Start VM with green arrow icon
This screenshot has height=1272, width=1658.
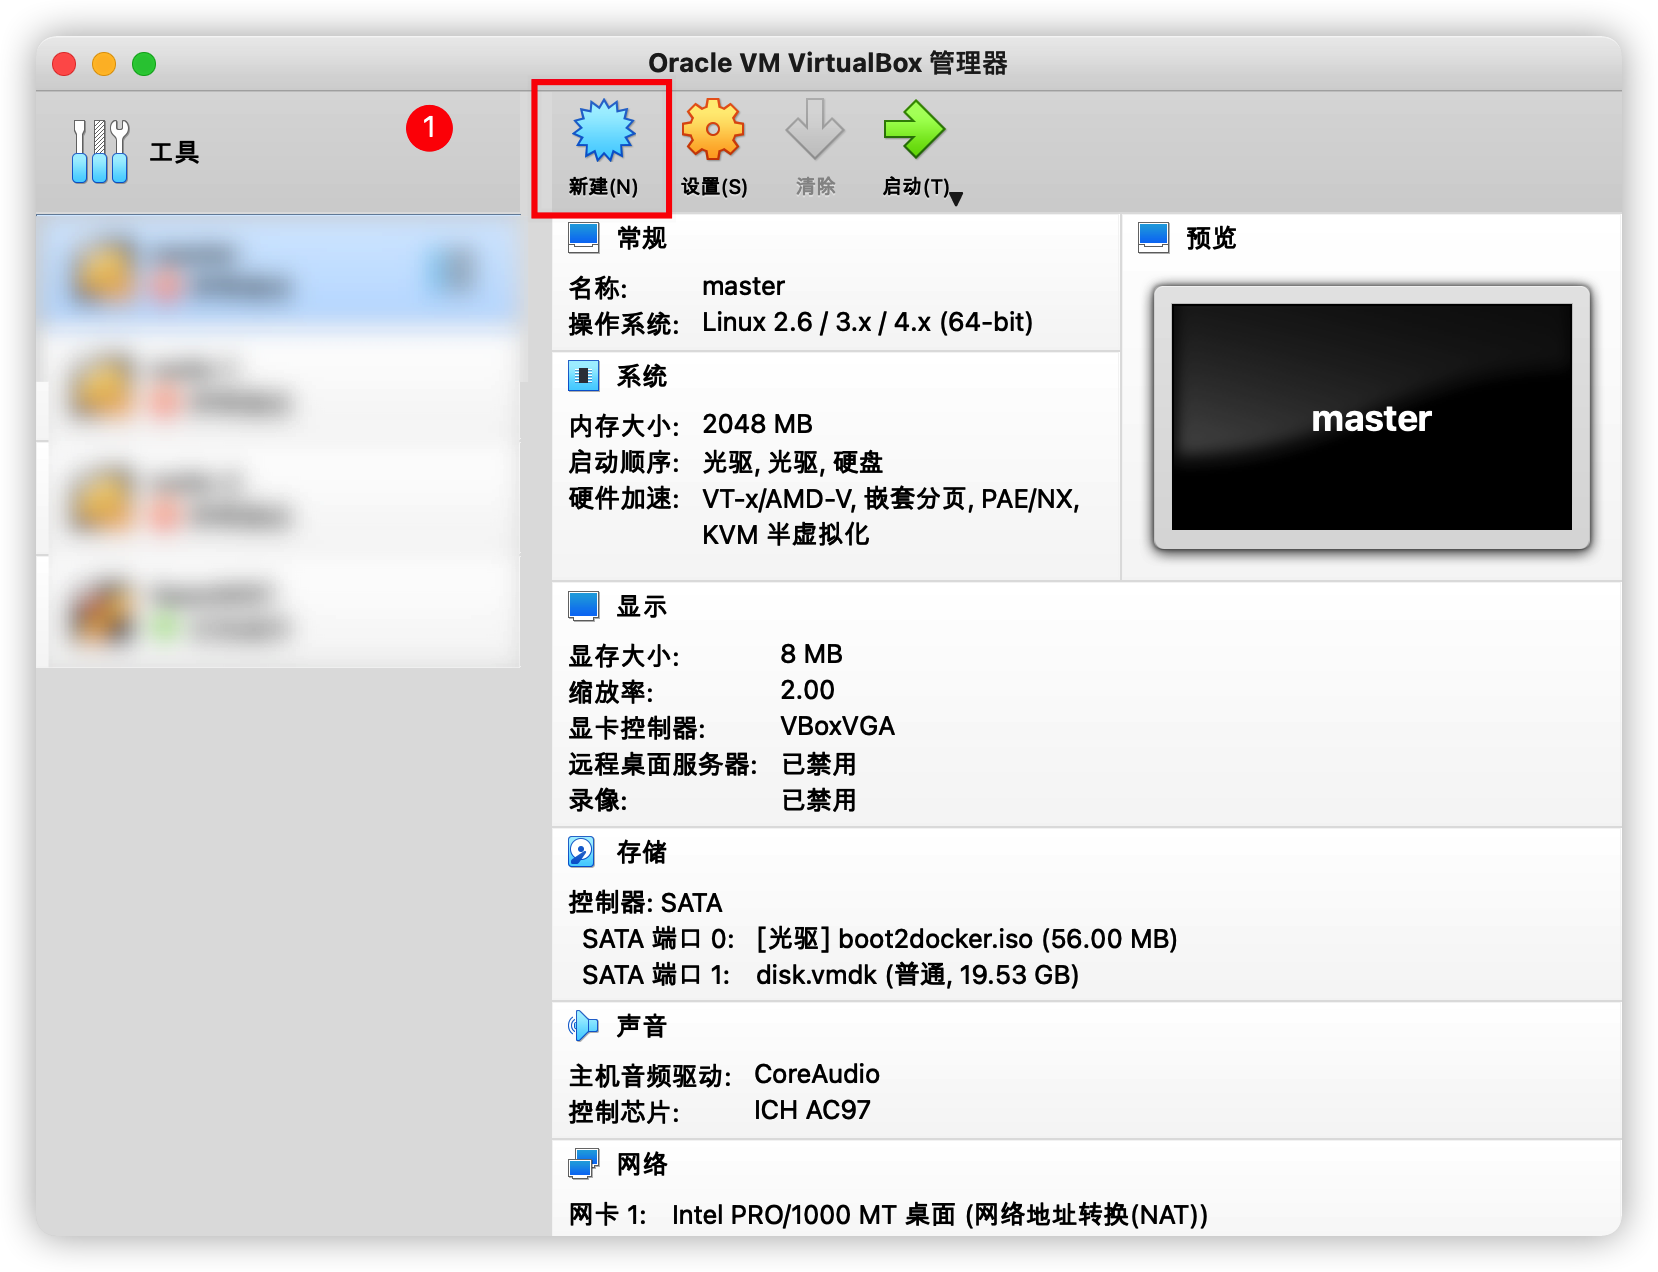coord(913,130)
